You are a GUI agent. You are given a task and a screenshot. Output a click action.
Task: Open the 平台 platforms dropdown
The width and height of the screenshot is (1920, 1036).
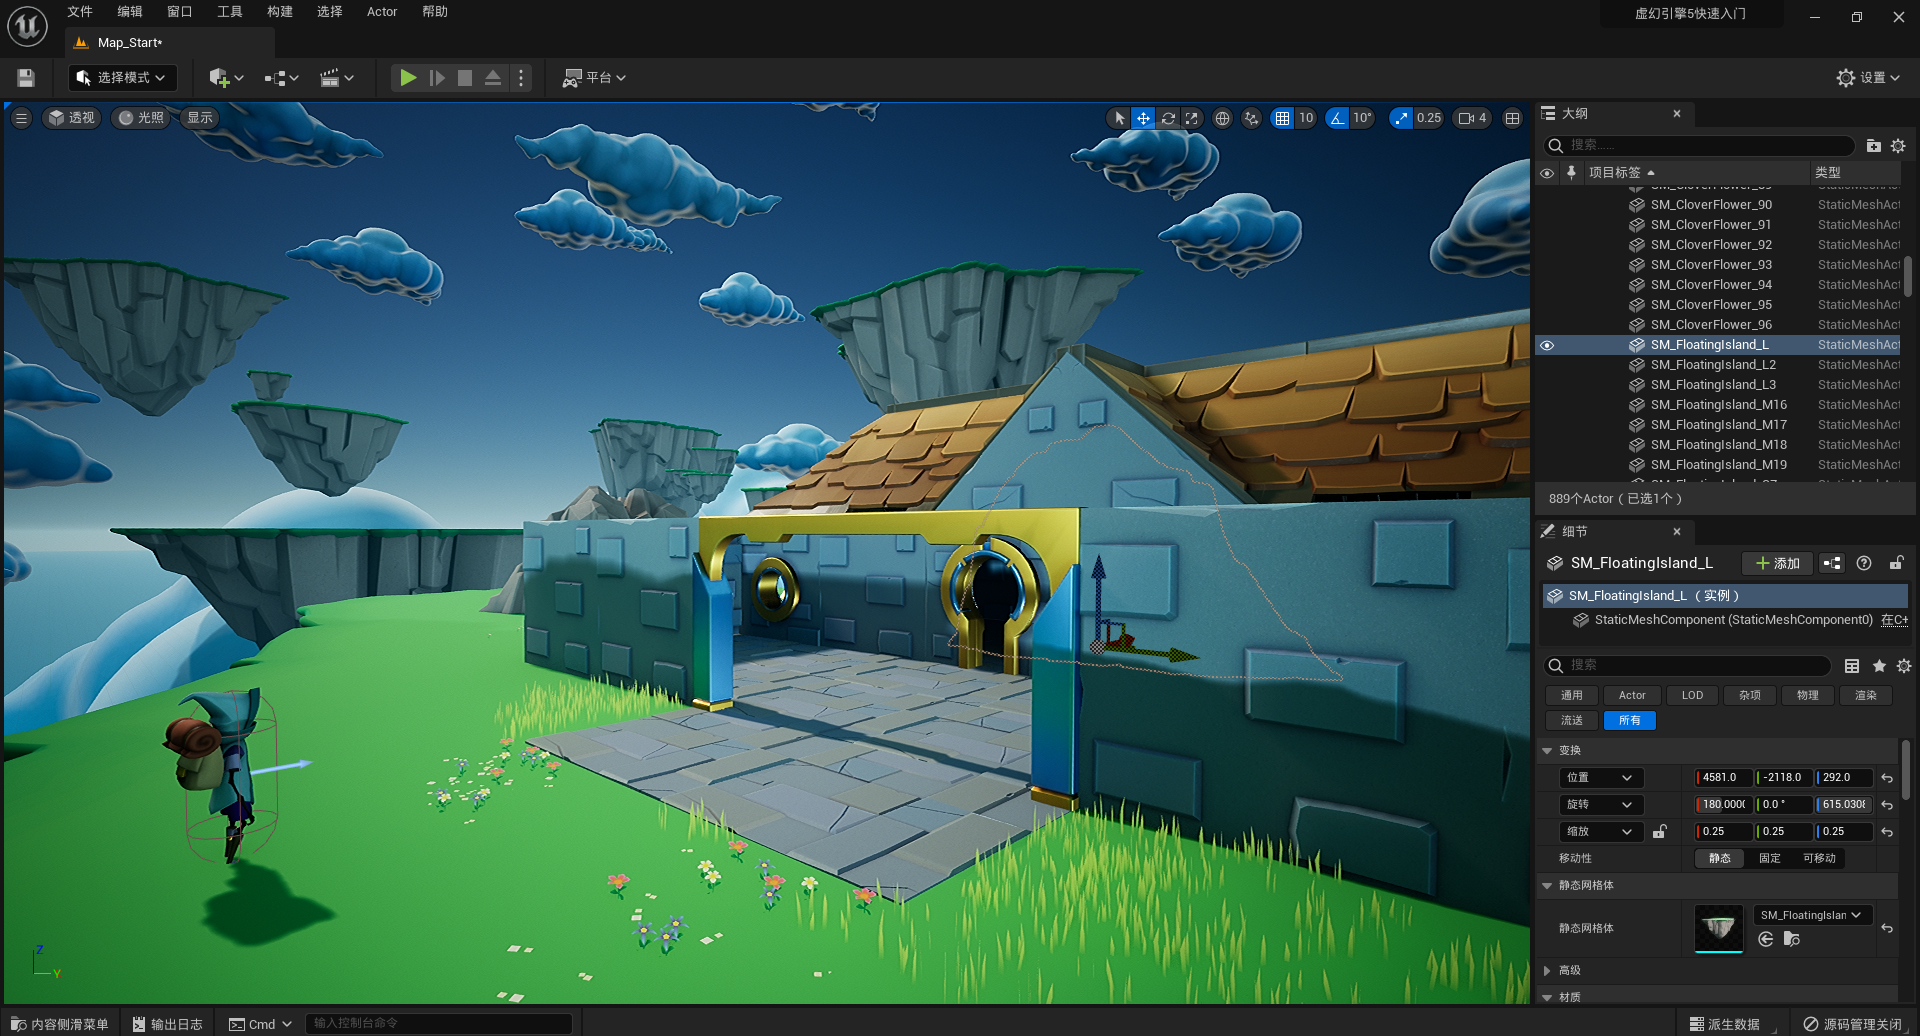click(595, 78)
